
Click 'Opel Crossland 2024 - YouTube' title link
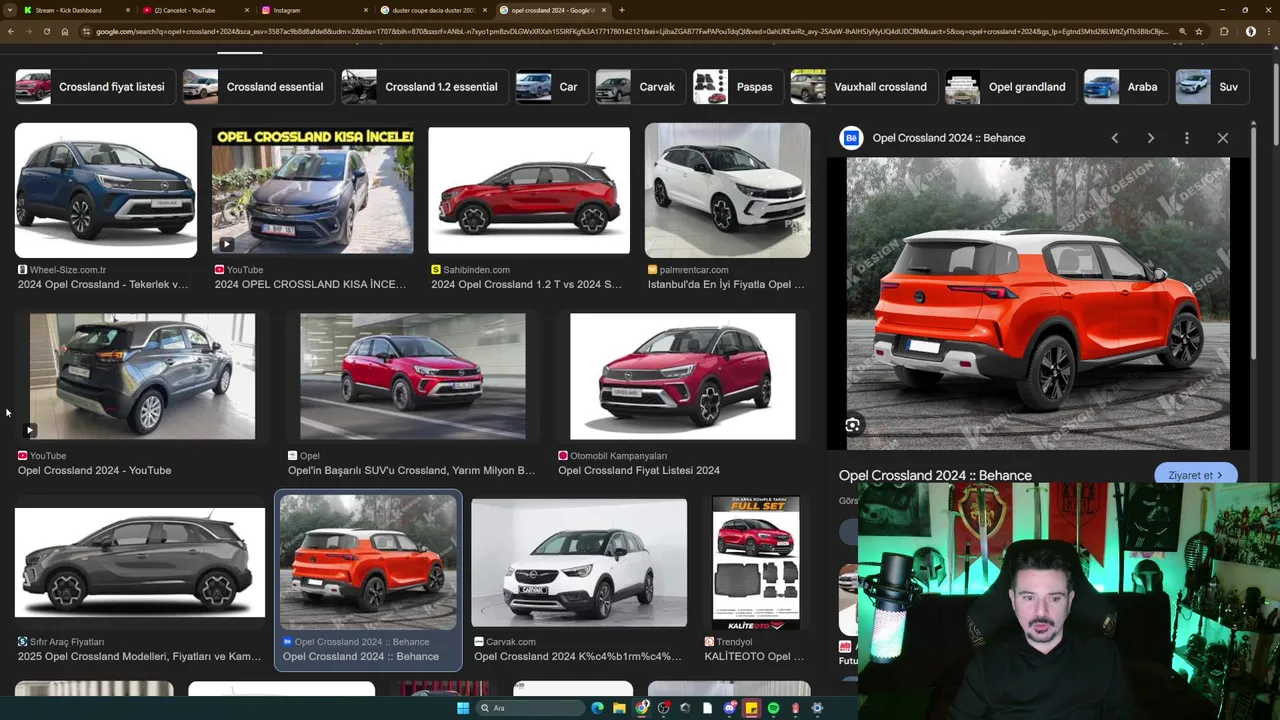click(94, 470)
